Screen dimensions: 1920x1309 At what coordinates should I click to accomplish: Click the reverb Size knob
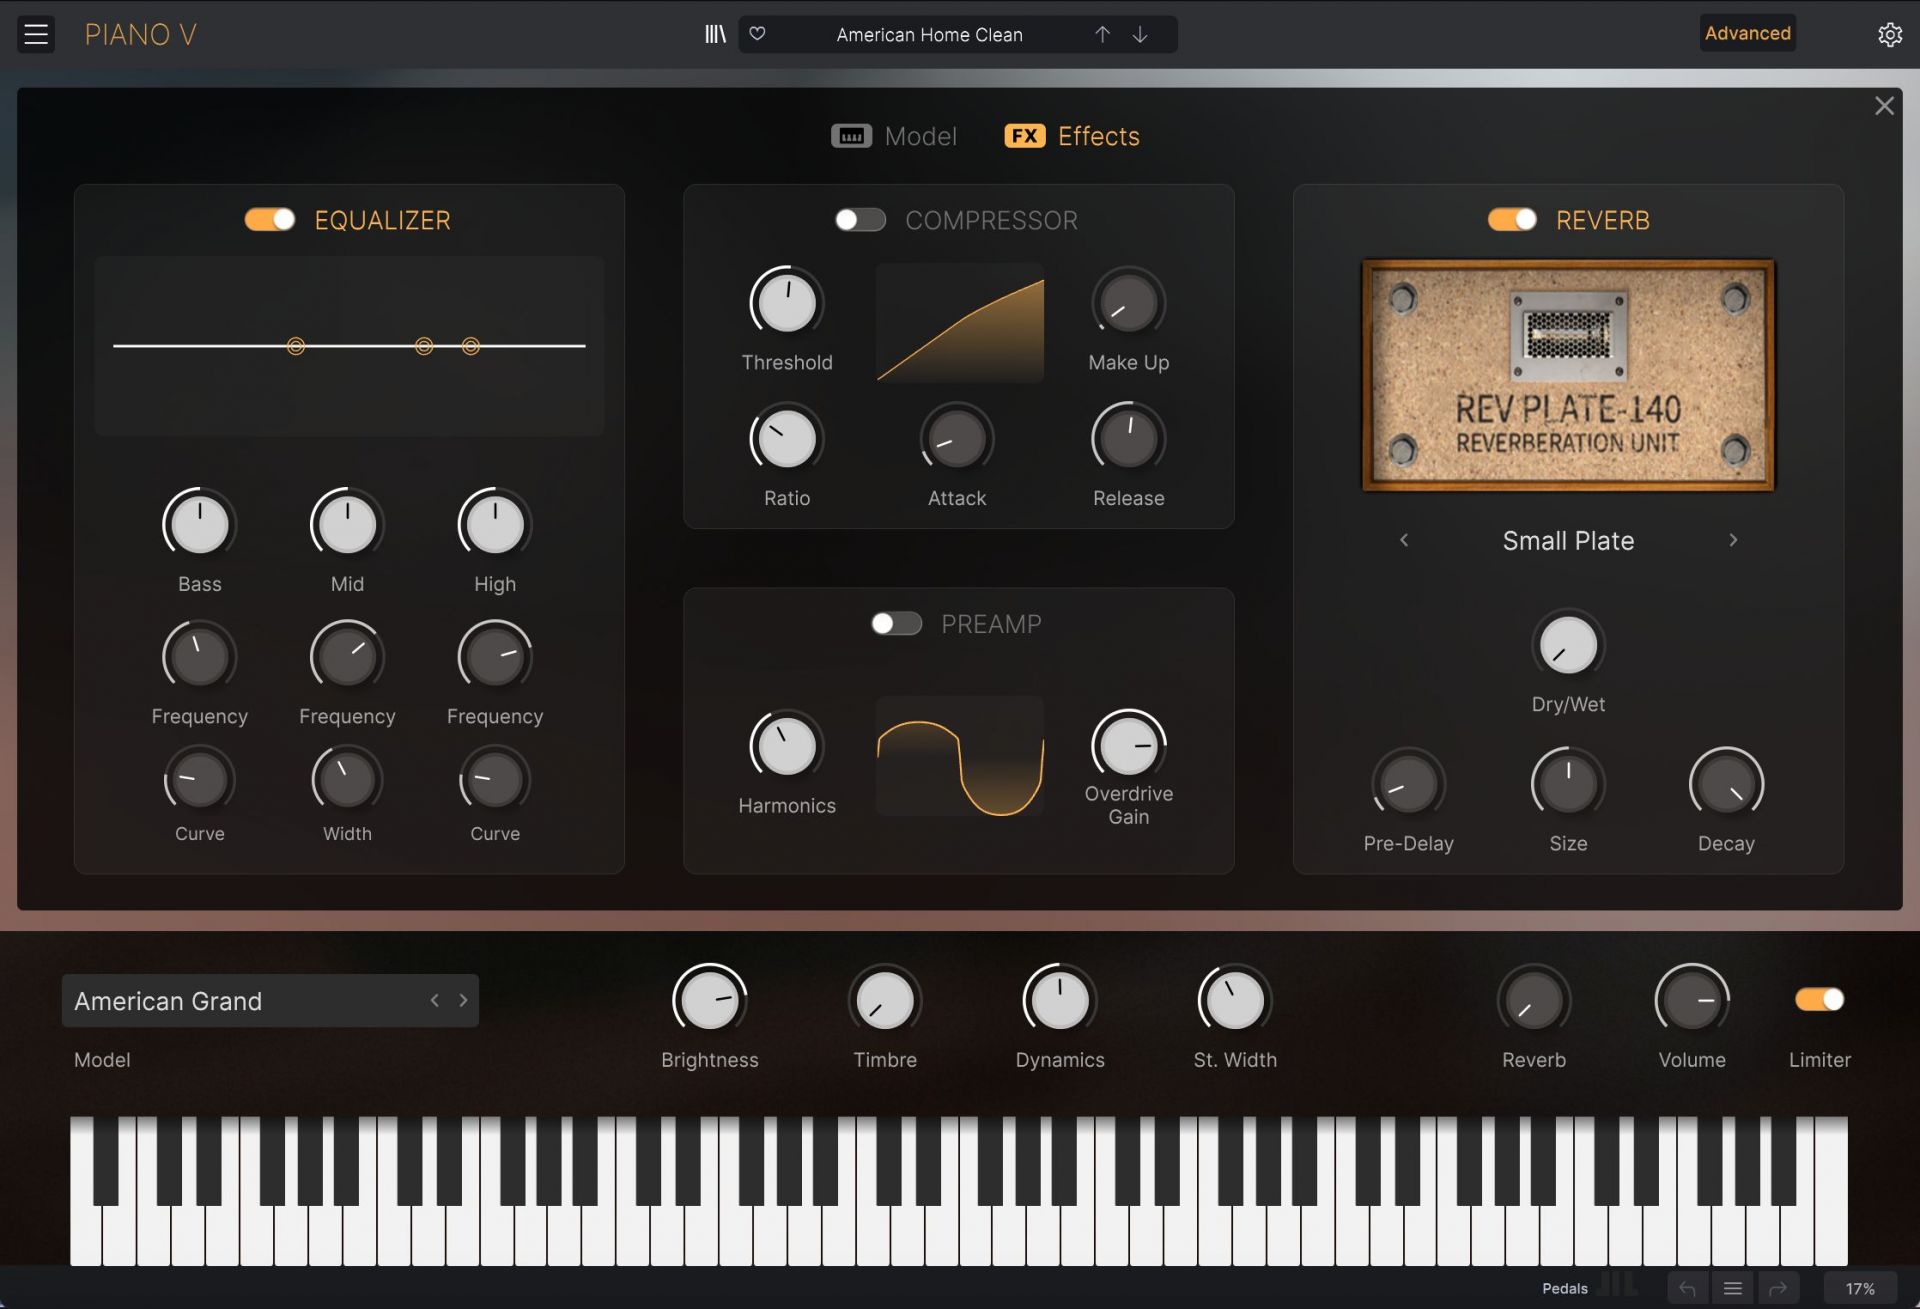1568,784
